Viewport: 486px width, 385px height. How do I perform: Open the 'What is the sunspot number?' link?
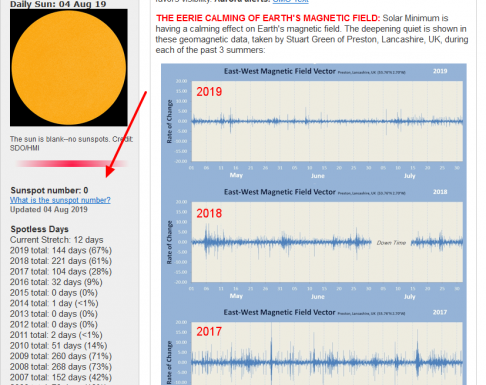click(60, 200)
